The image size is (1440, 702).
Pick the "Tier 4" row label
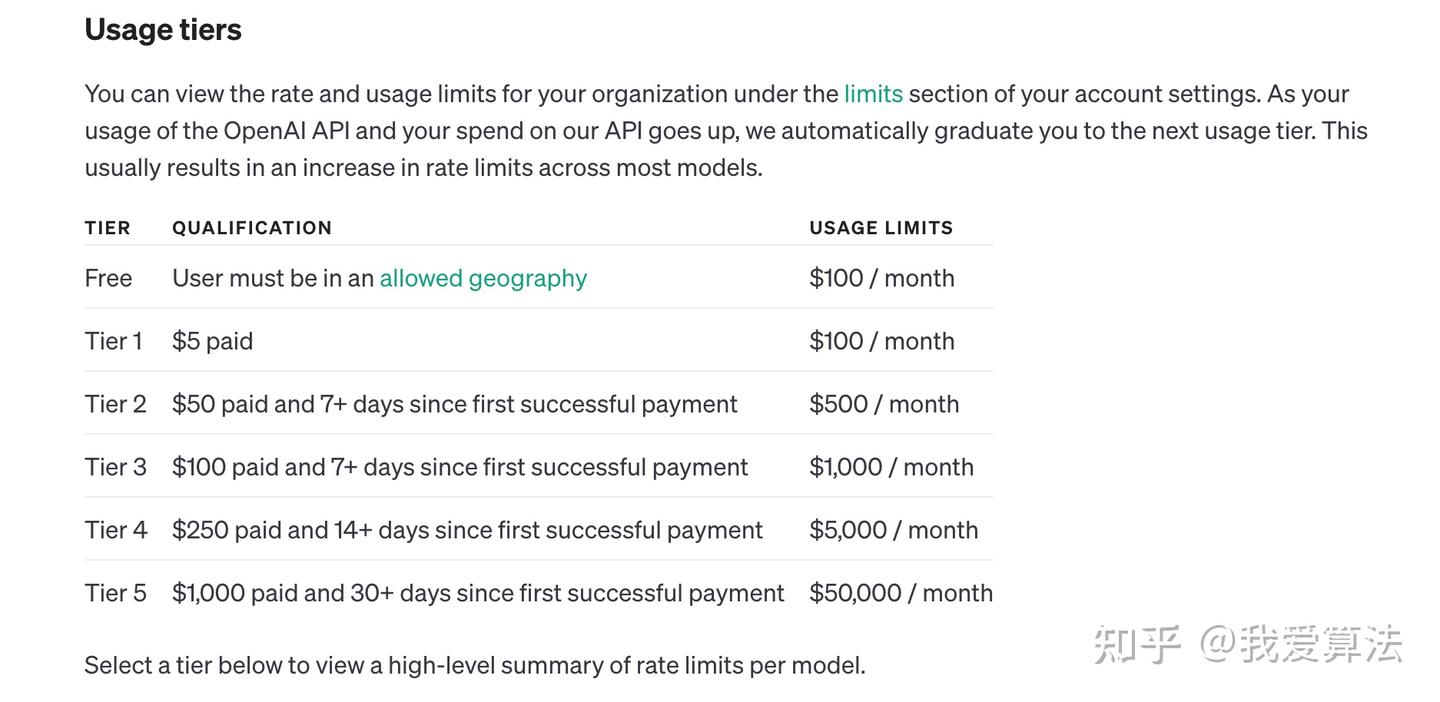pos(115,530)
